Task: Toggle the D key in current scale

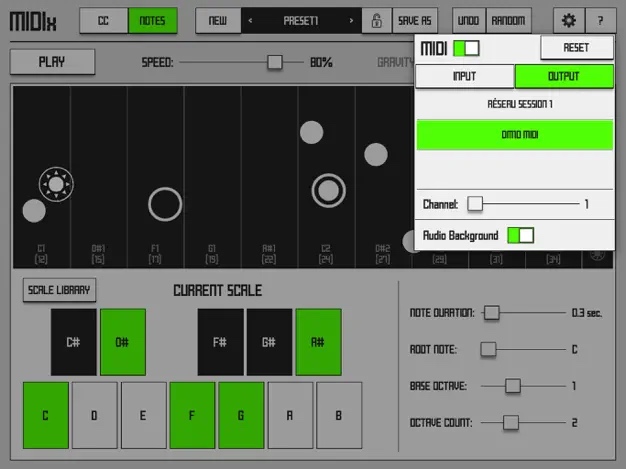Action: [x=95, y=415]
